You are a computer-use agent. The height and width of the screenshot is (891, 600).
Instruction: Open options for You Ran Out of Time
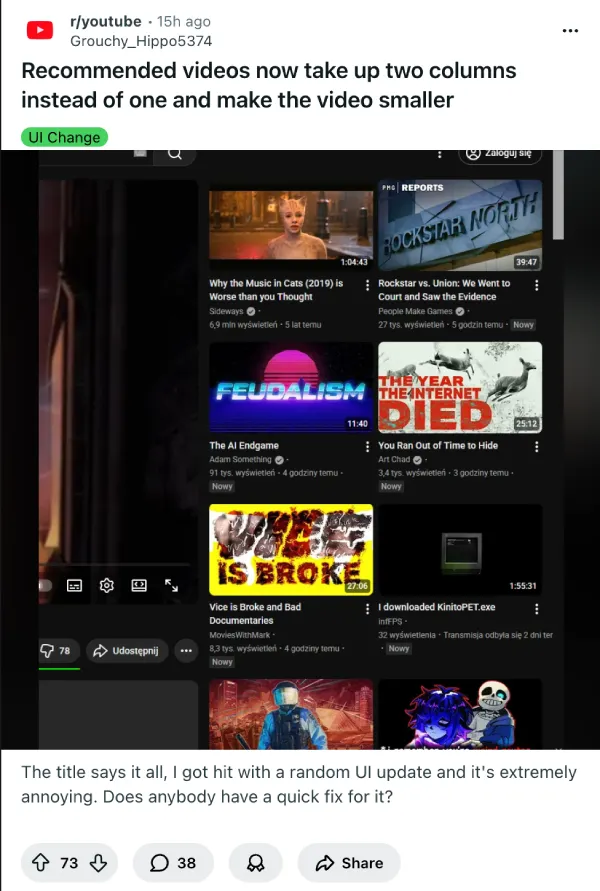(x=536, y=447)
